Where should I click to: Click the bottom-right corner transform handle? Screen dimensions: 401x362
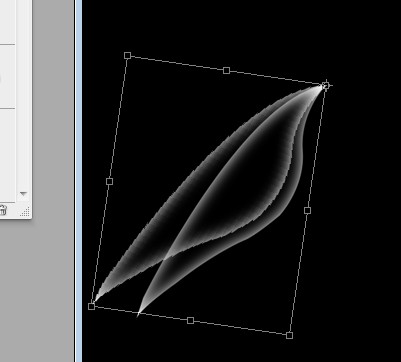289,335
